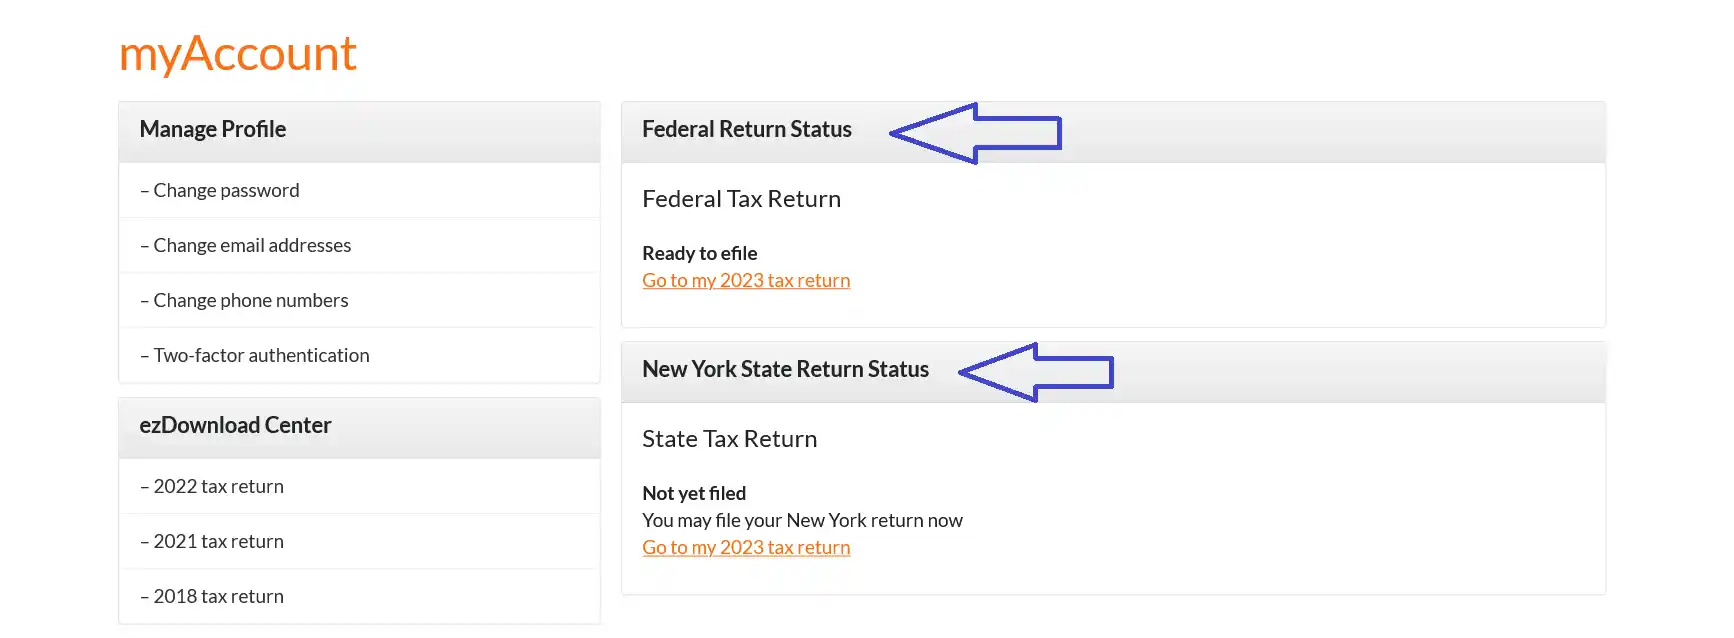The height and width of the screenshot is (638, 1734).
Task: Click the State Tax Return heading
Action: 729,439
